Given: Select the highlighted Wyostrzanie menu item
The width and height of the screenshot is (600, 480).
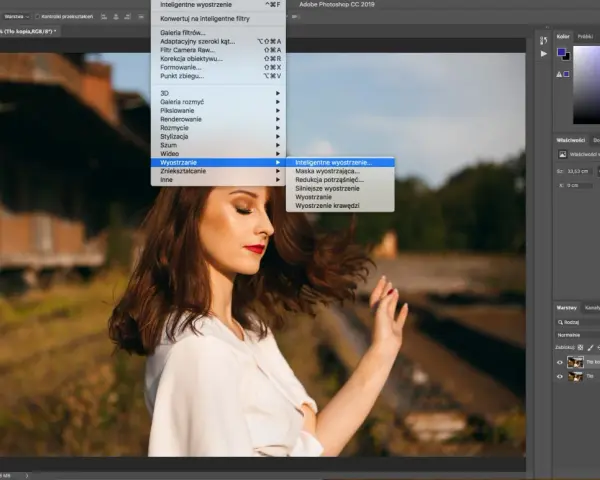Looking at the screenshot, I should click(x=218, y=162).
